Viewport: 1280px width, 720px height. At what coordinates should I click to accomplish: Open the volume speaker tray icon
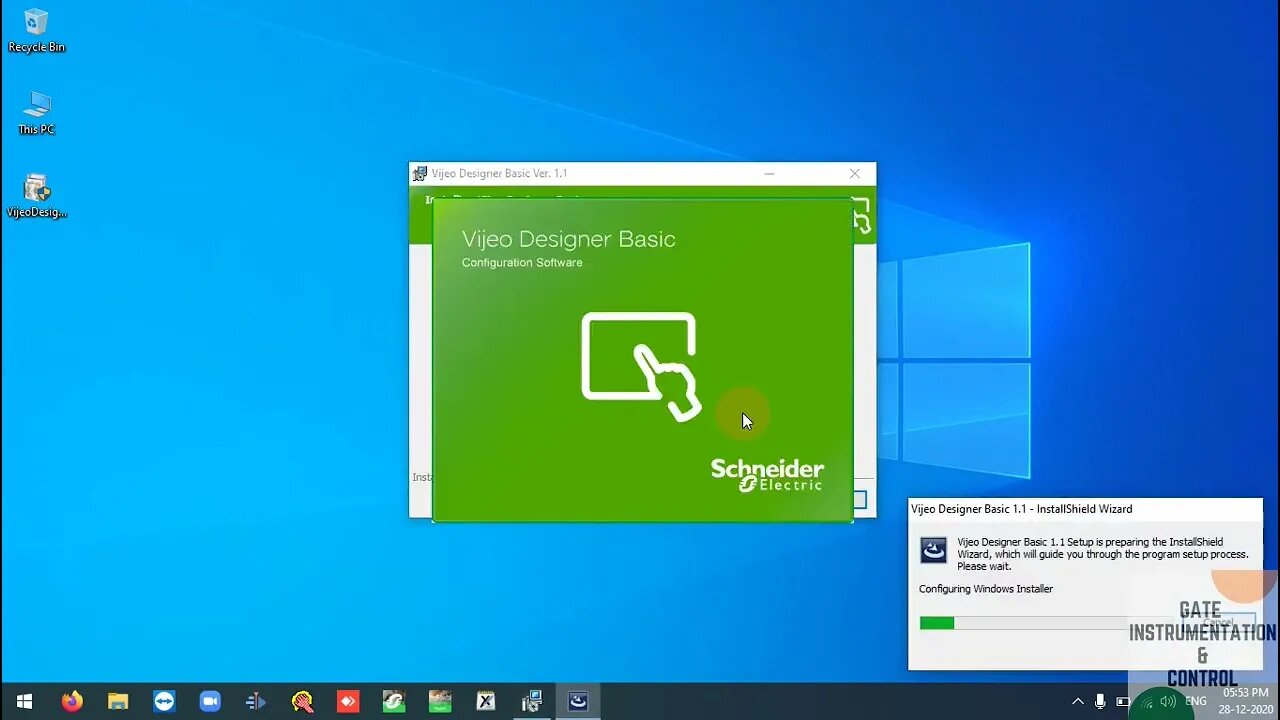[x=1168, y=701]
